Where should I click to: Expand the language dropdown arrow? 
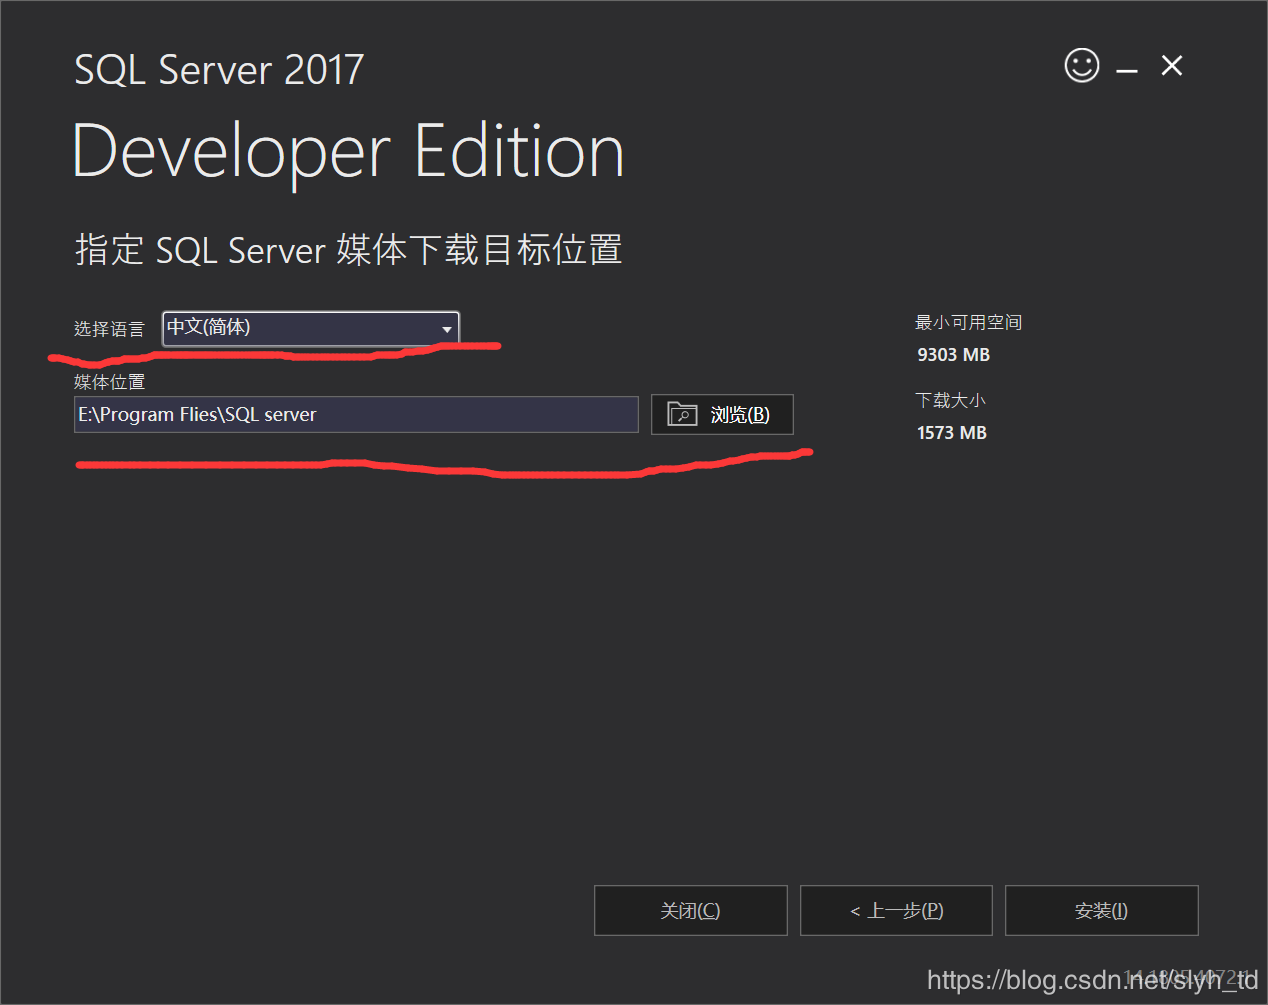[446, 329]
